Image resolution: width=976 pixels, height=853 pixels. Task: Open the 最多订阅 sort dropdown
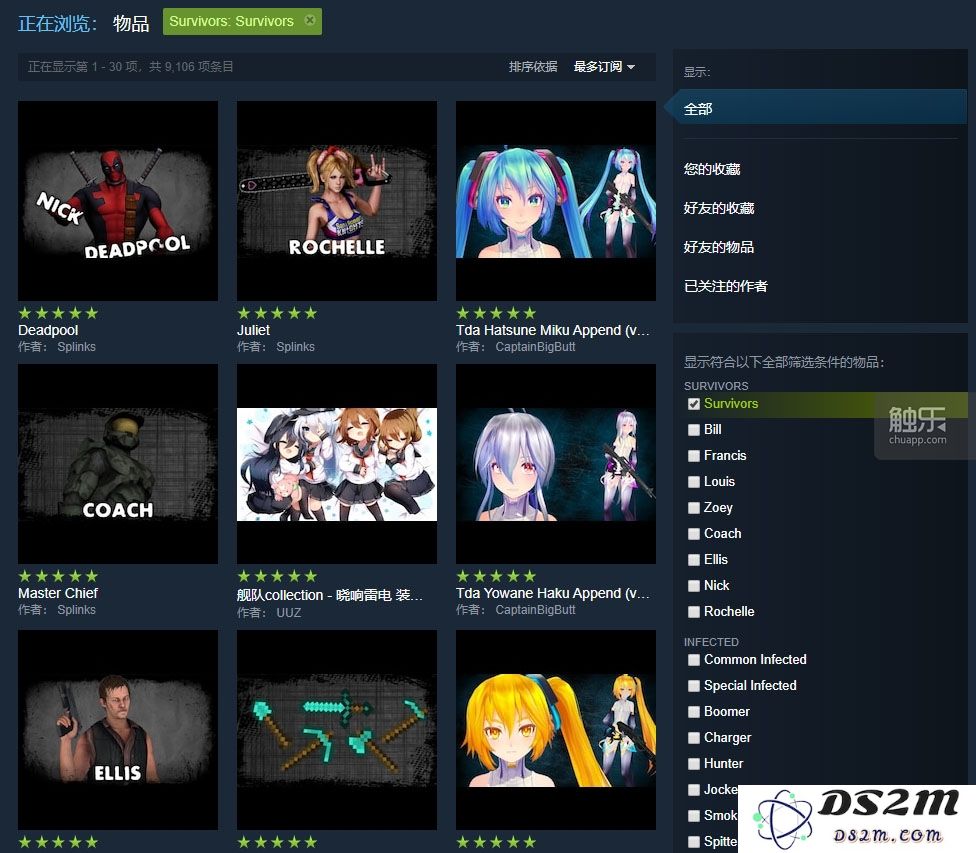pyautogui.click(x=604, y=67)
